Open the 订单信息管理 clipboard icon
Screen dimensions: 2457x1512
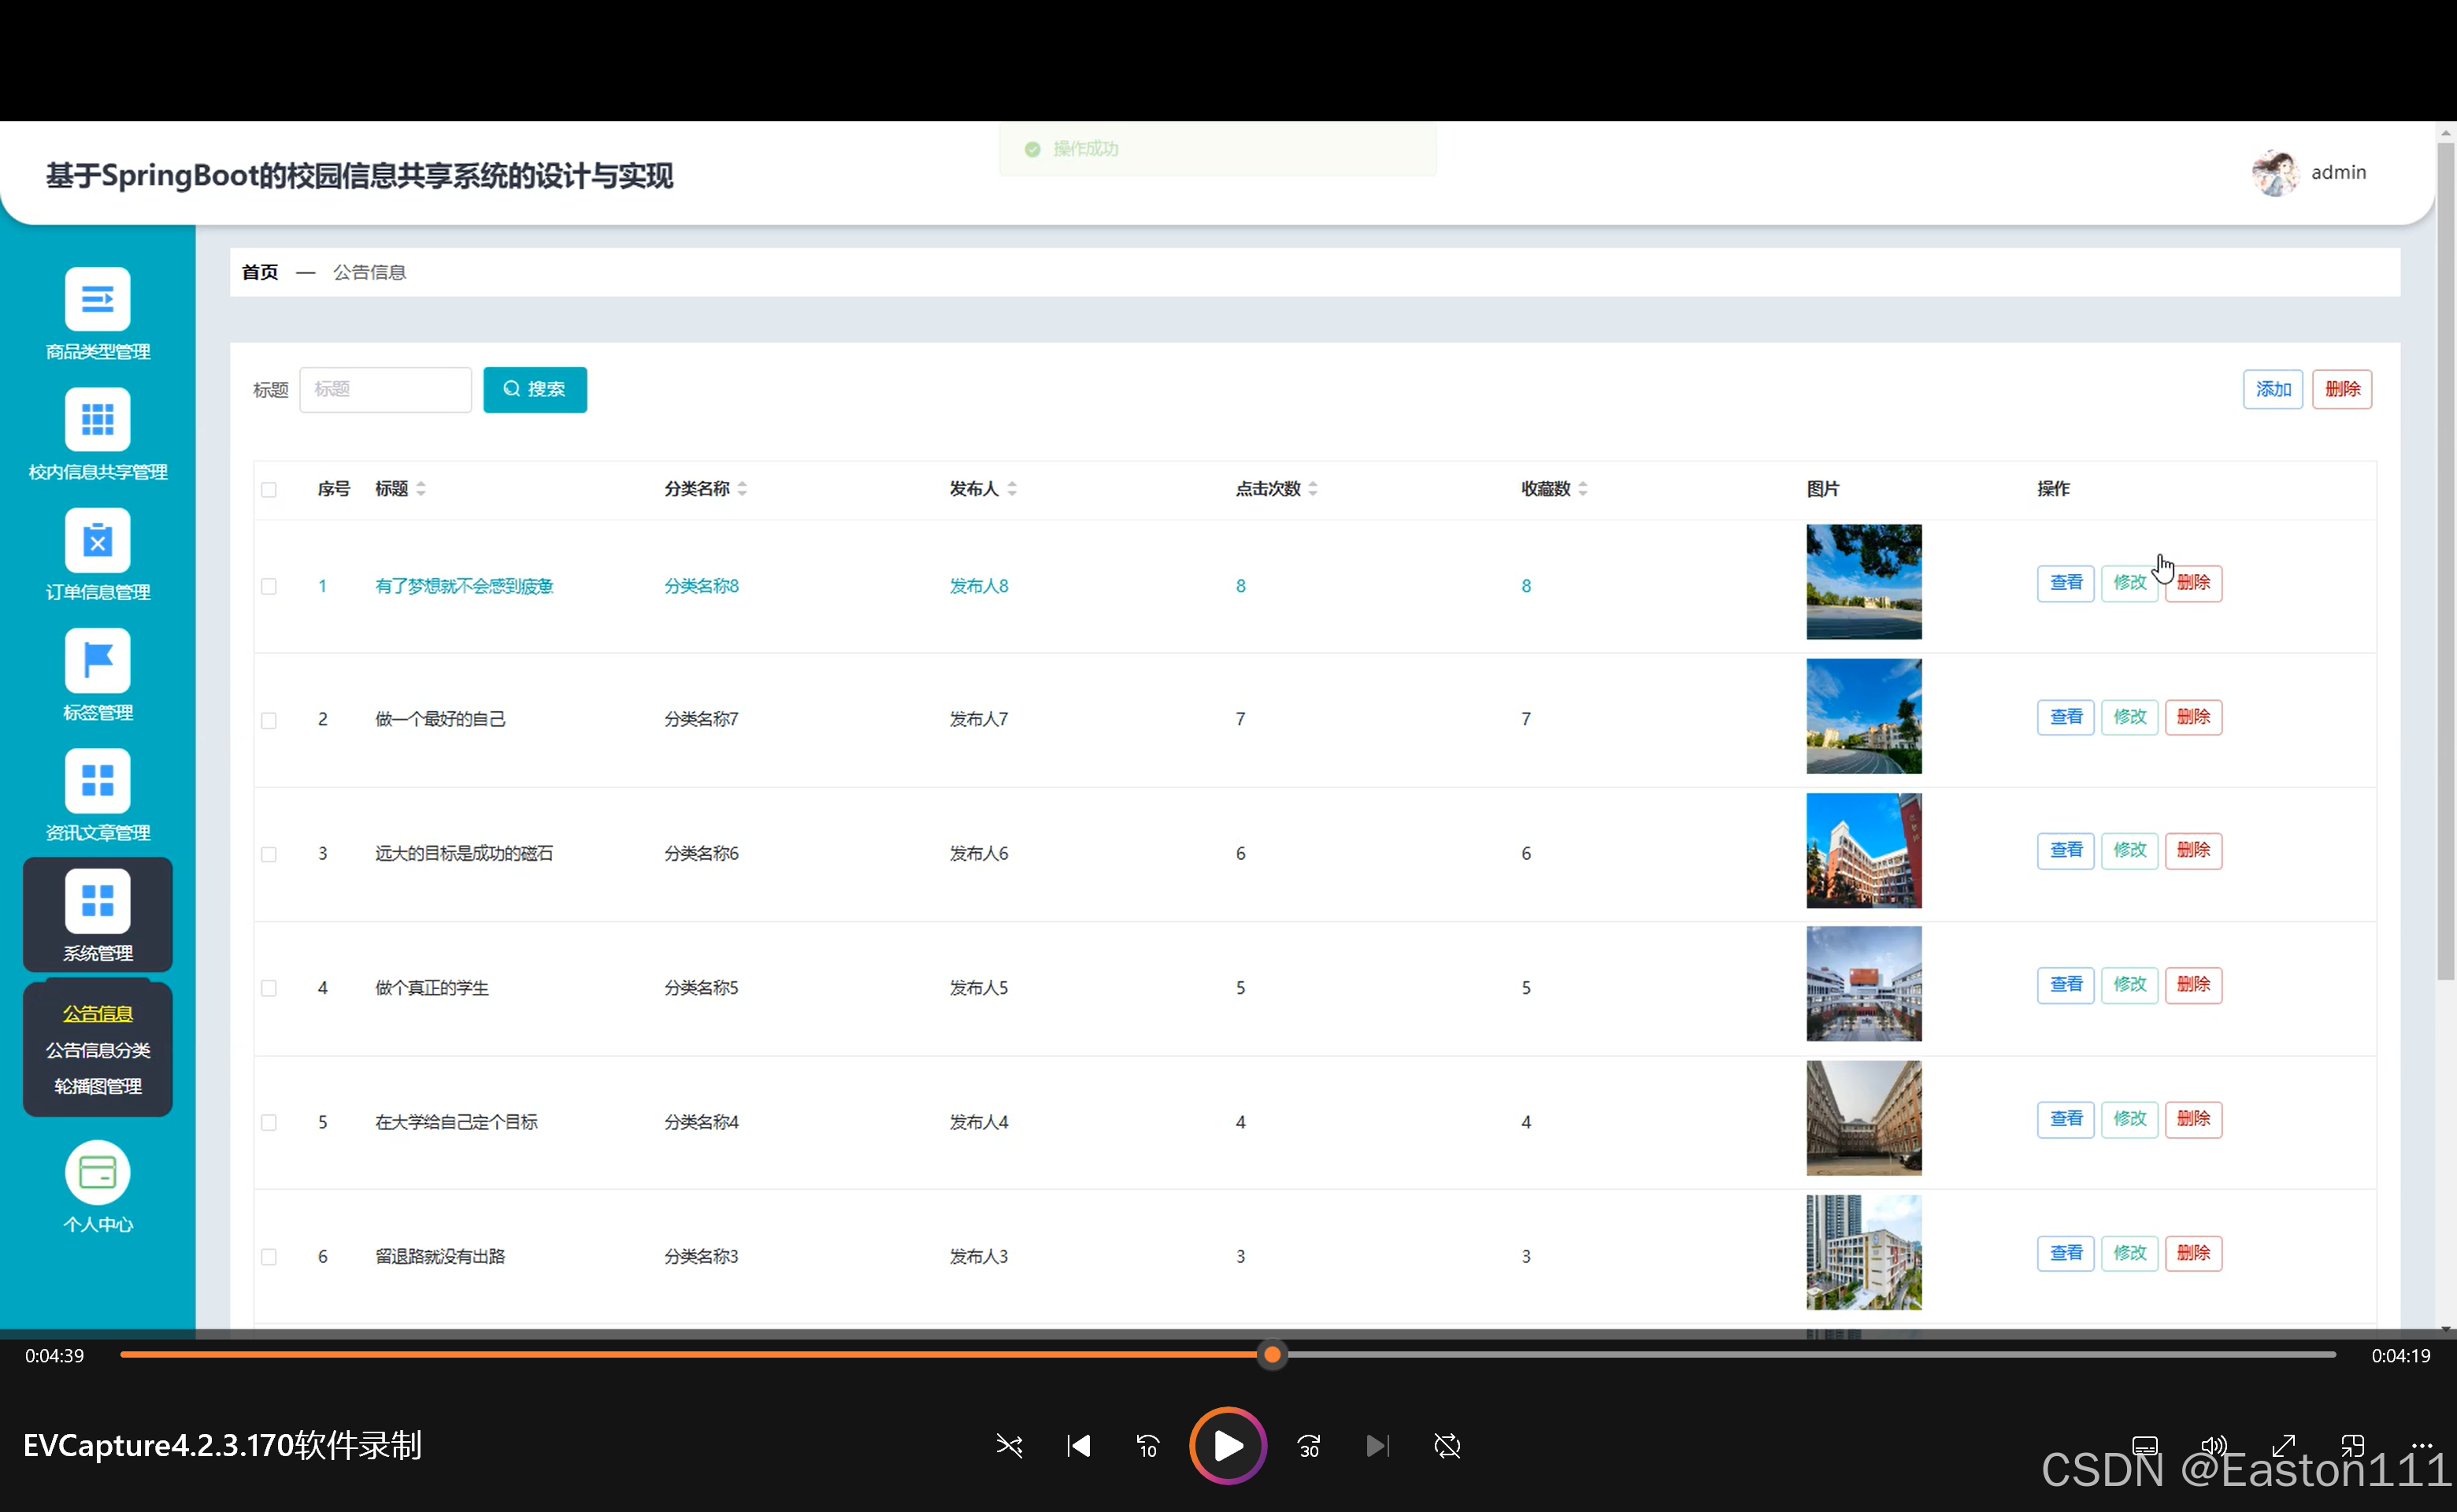97,540
